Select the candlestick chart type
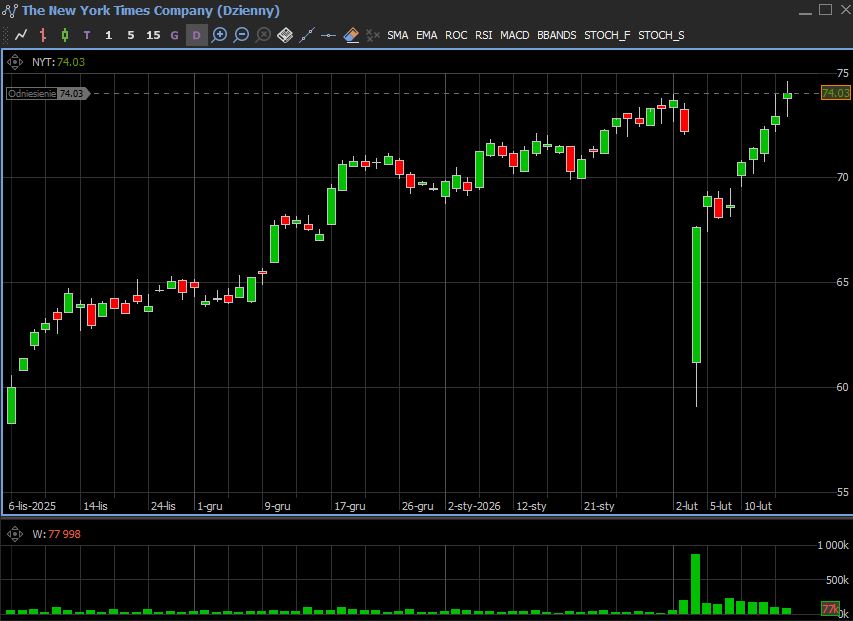Screen dimensions: 853x621 point(65,35)
